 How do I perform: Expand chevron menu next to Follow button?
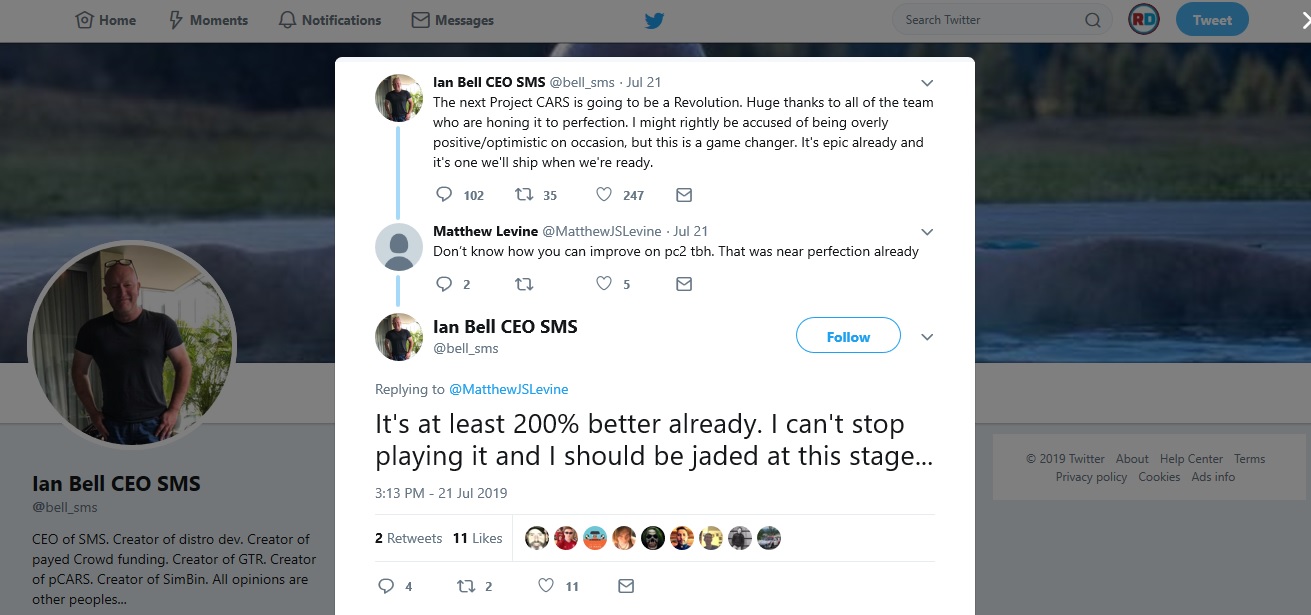927,337
